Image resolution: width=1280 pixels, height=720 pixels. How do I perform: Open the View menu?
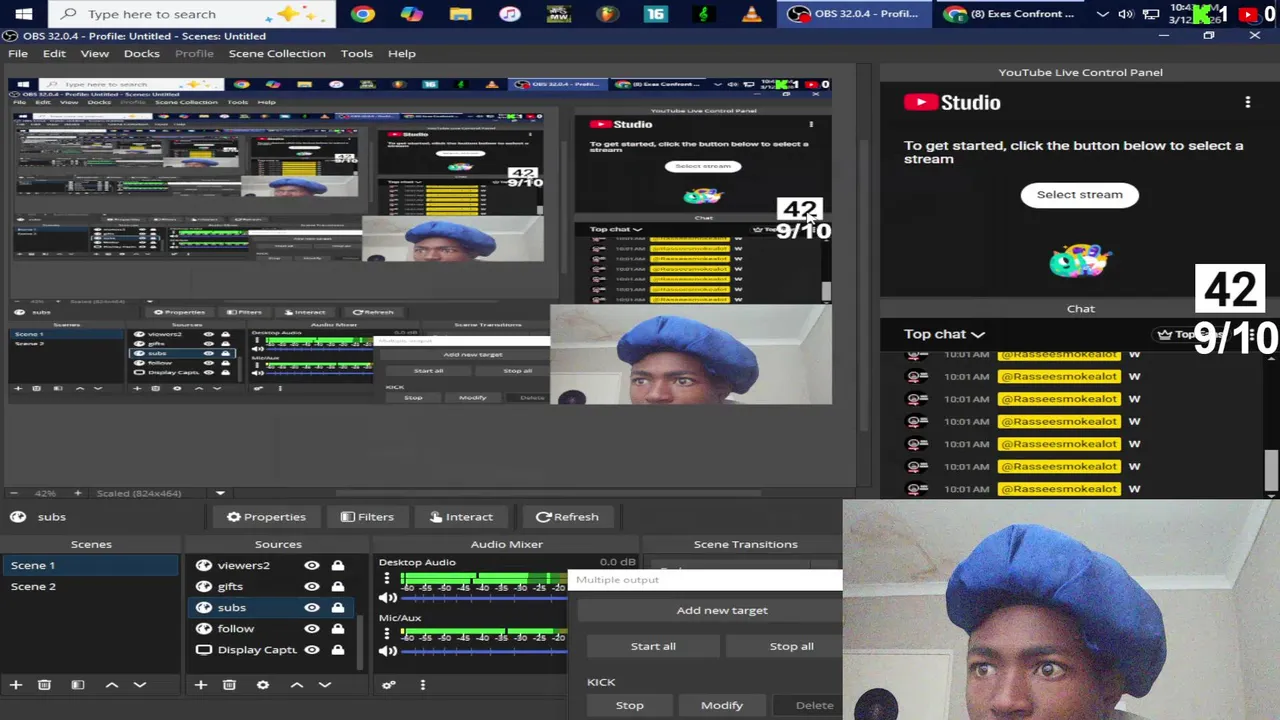95,53
